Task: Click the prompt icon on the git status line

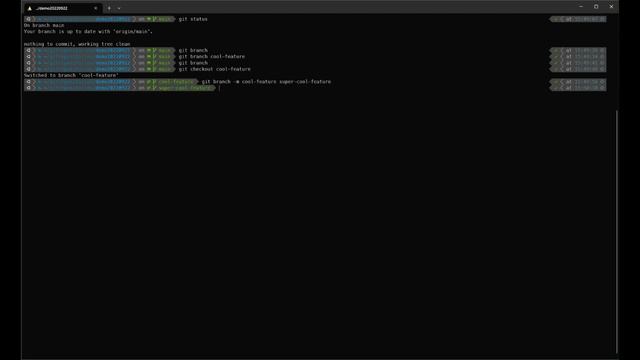Action: [28, 19]
